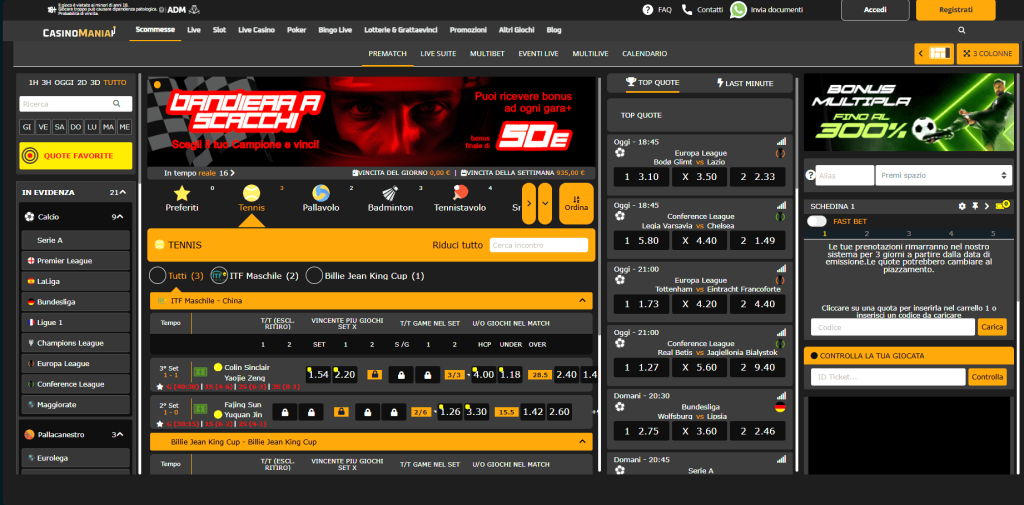Select the TUTTO time range filter
The height and width of the screenshot is (505, 1024).
pos(115,83)
